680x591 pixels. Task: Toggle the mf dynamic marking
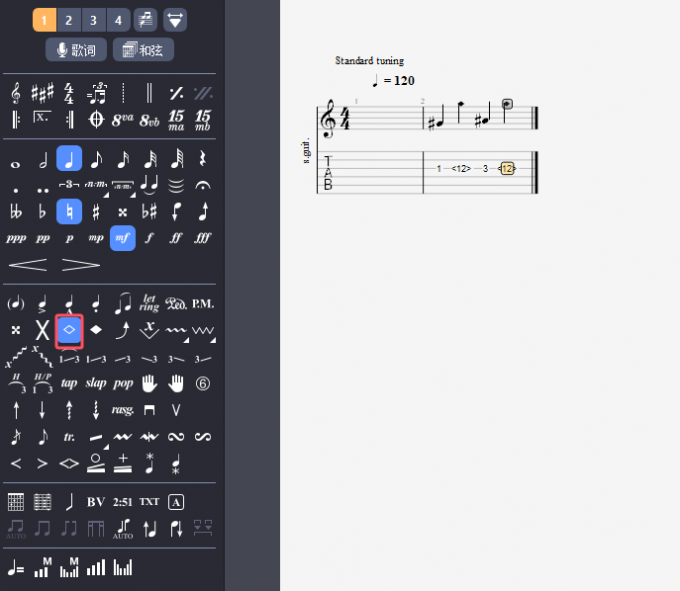coord(123,238)
